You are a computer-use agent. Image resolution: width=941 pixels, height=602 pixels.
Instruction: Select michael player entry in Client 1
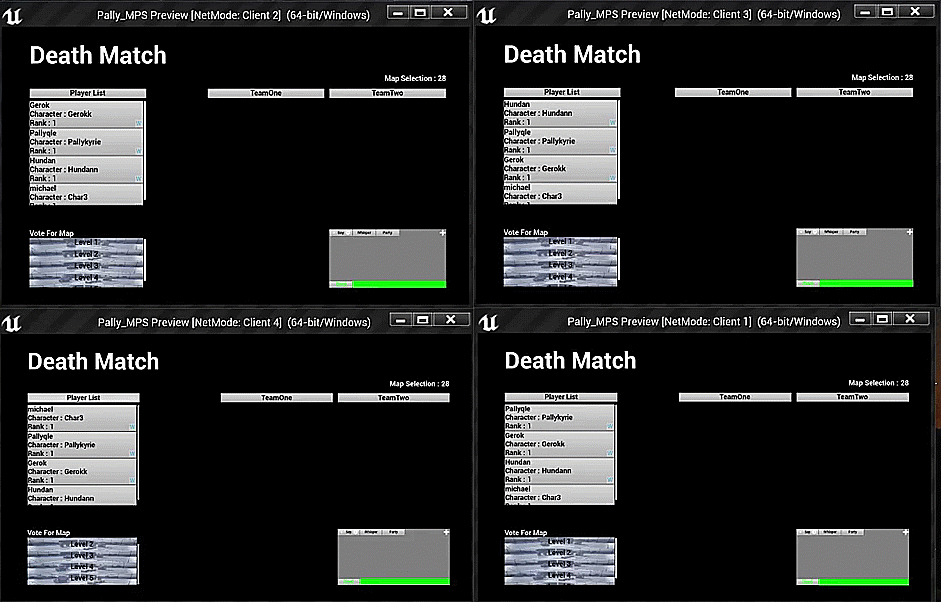559,495
